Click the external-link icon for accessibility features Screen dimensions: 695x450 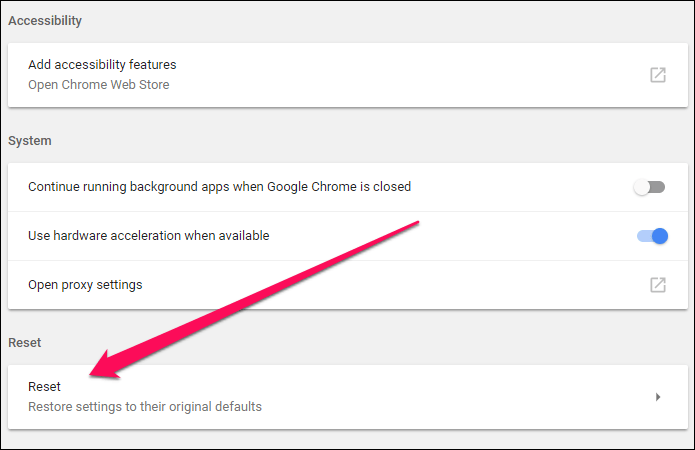point(657,75)
